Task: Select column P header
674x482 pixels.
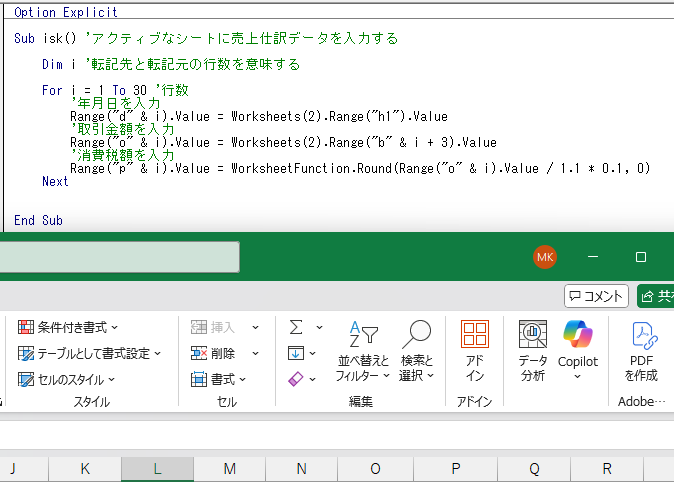Action: click(x=455, y=469)
